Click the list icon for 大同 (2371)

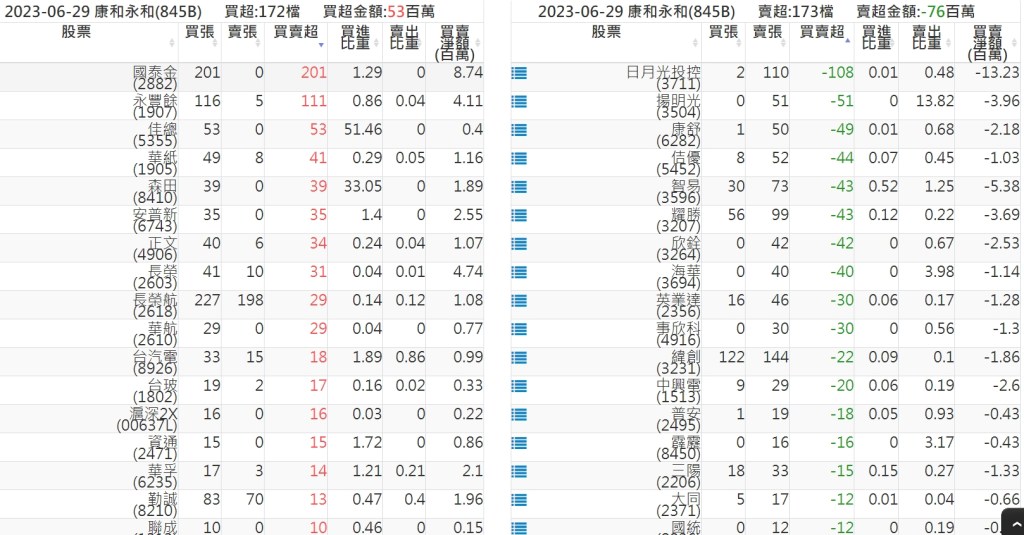click(x=519, y=499)
